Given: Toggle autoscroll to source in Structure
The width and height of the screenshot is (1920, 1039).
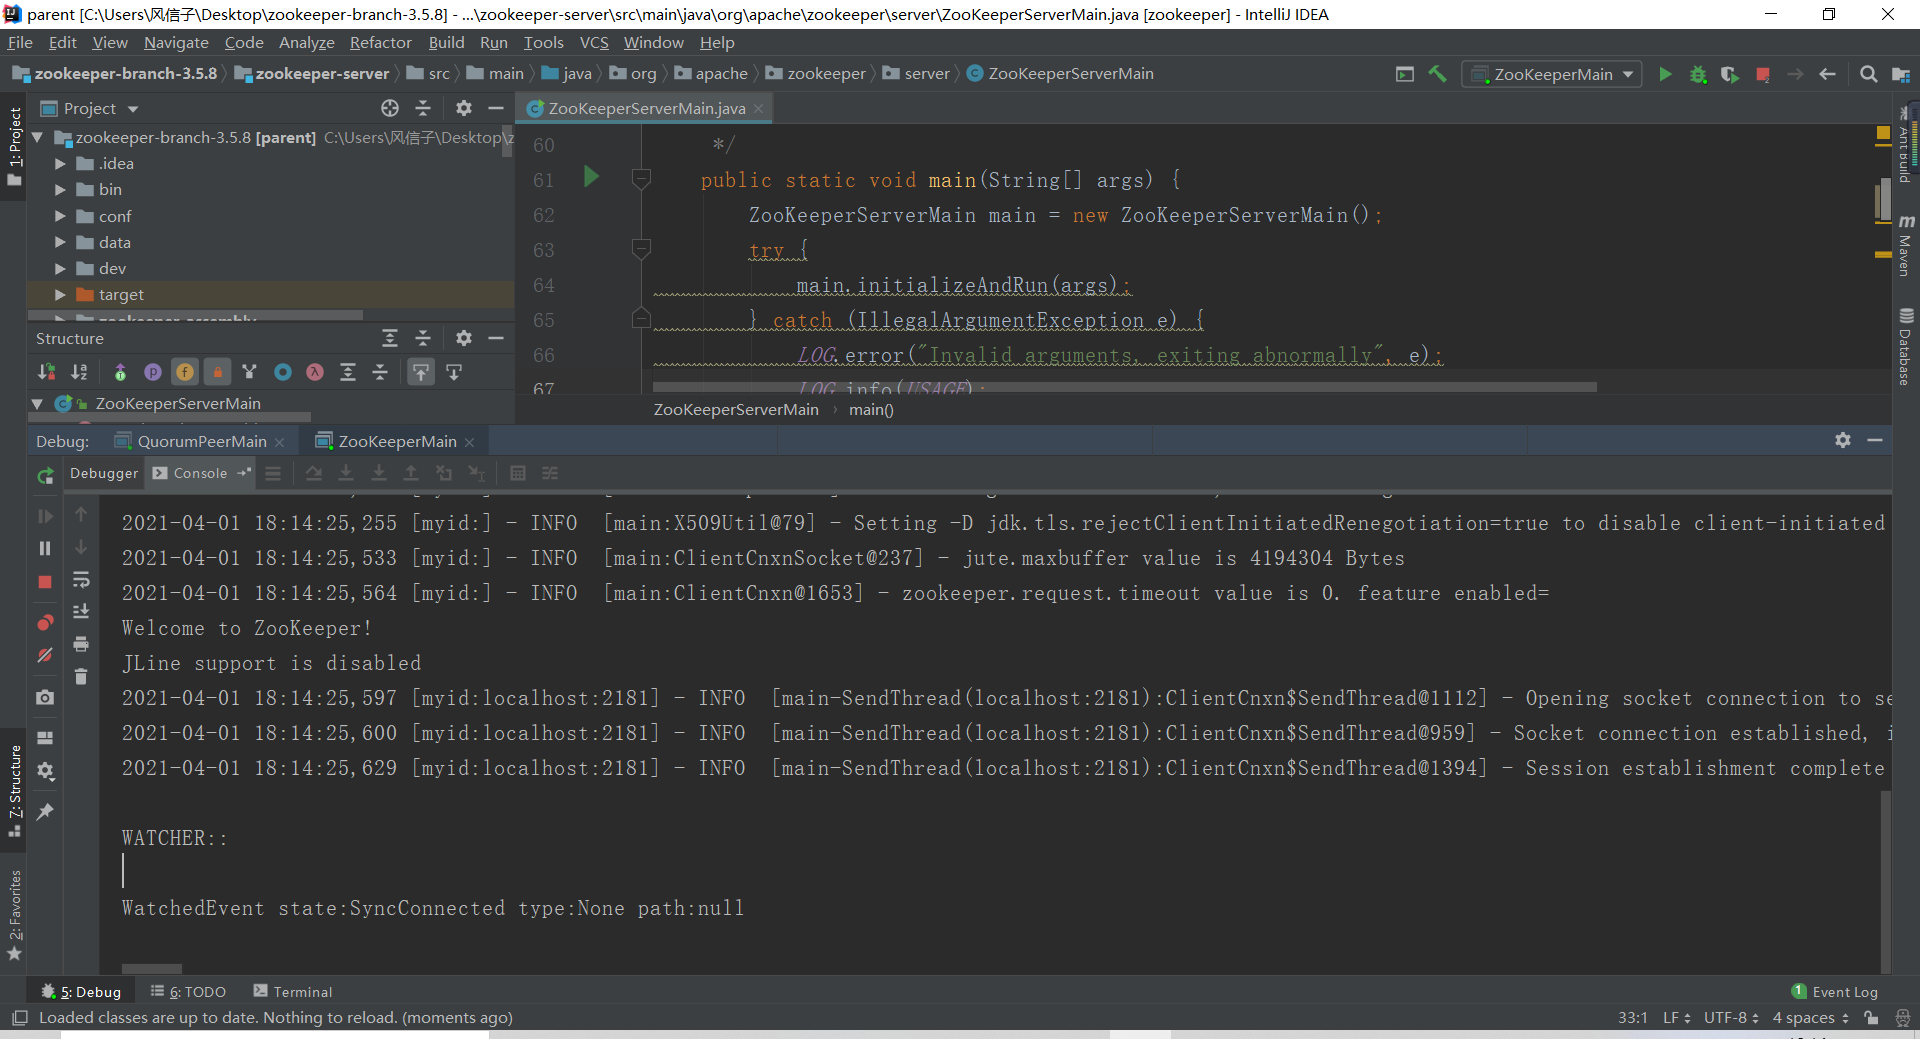Looking at the screenshot, I should click(421, 372).
